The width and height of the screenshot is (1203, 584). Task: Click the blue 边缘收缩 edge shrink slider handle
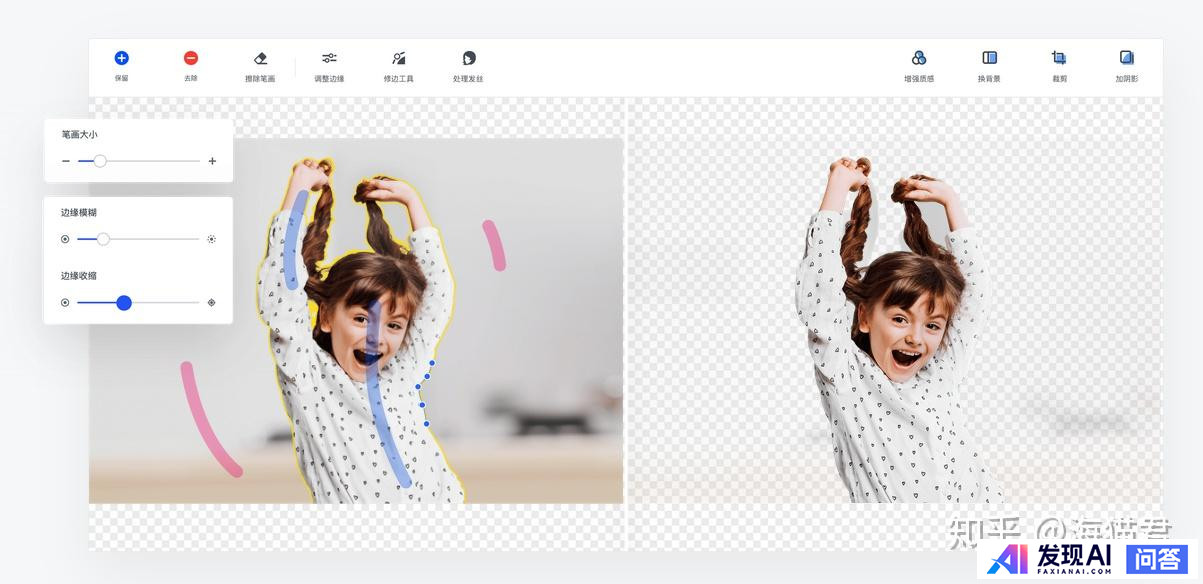[124, 302]
